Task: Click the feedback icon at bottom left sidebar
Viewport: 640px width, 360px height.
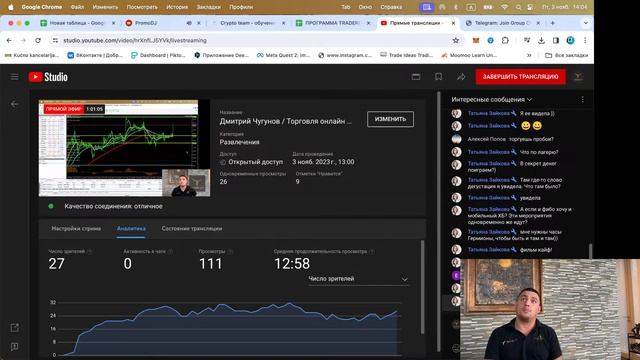Action: coord(14,347)
